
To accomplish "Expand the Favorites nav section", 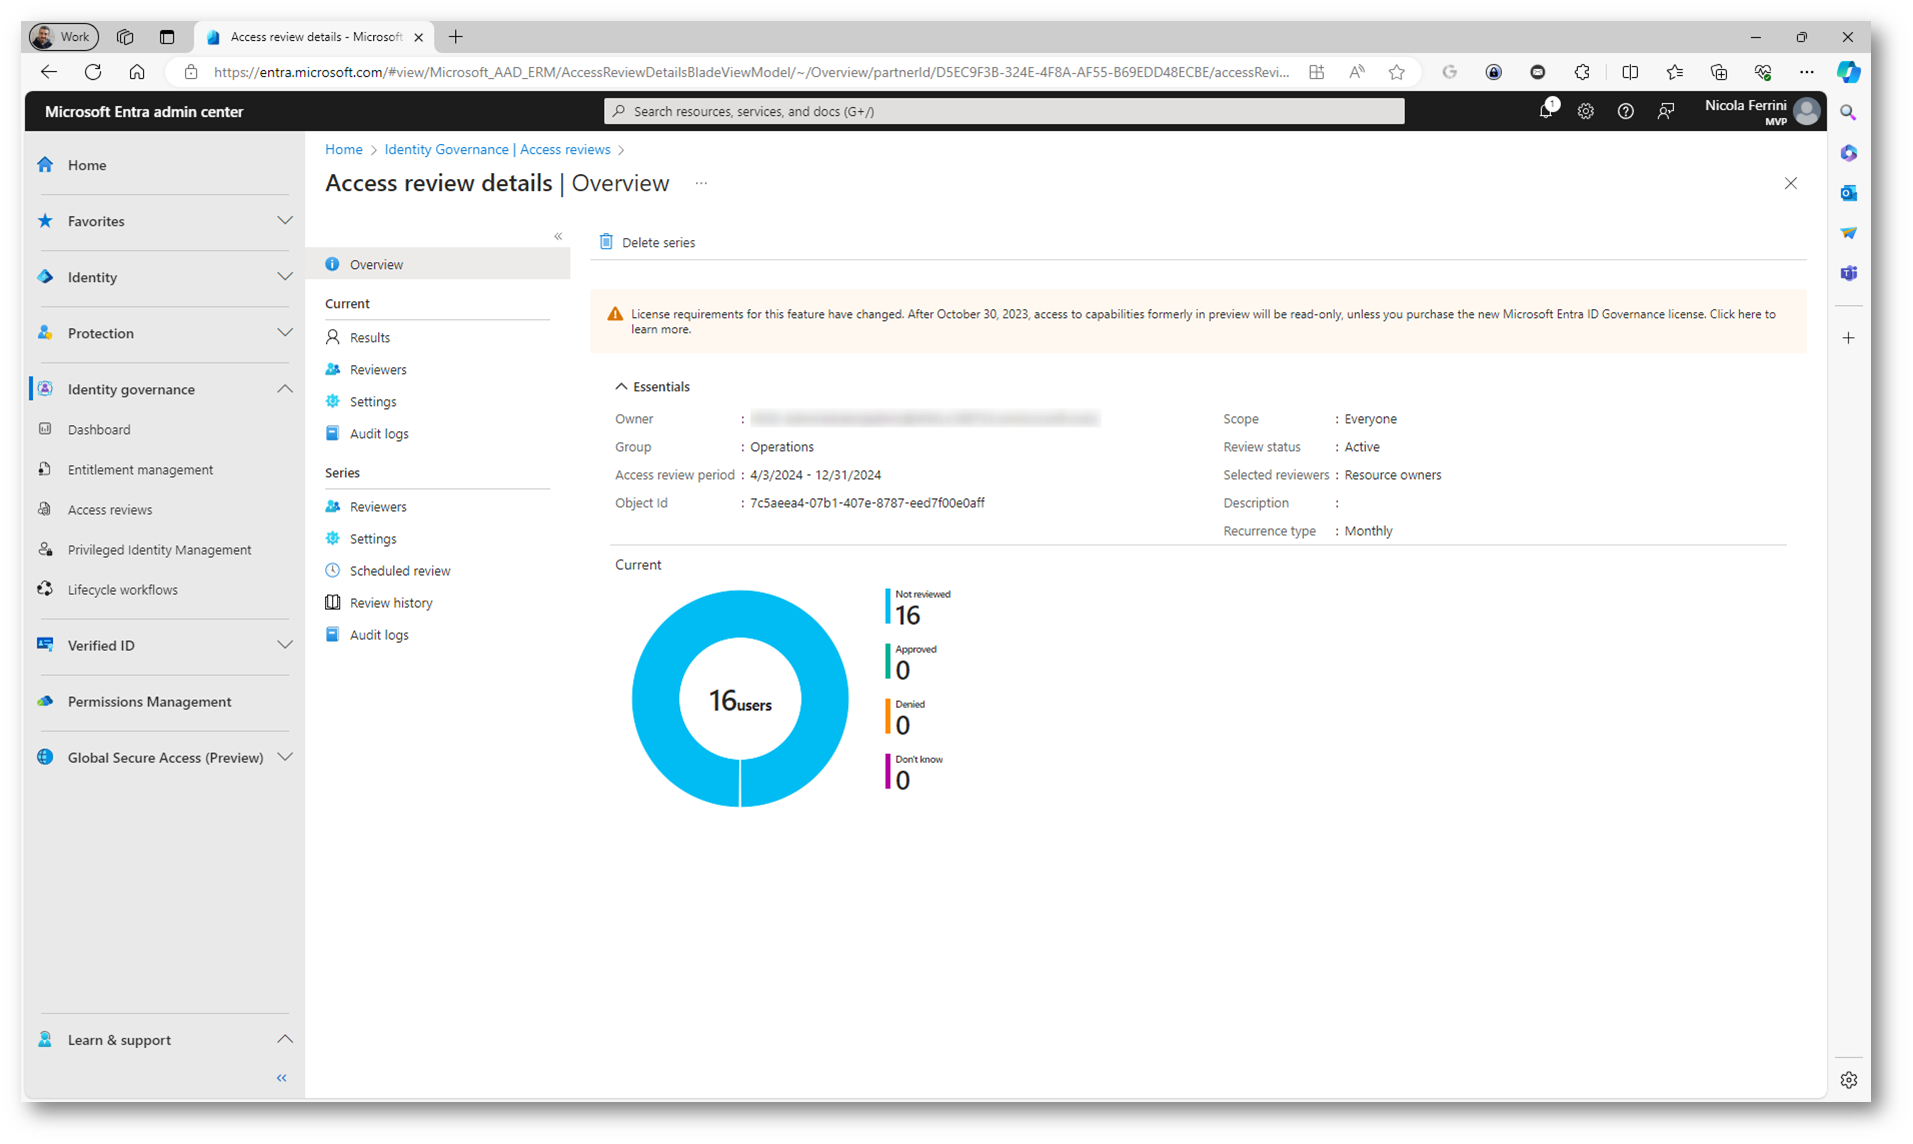I will point(284,221).
